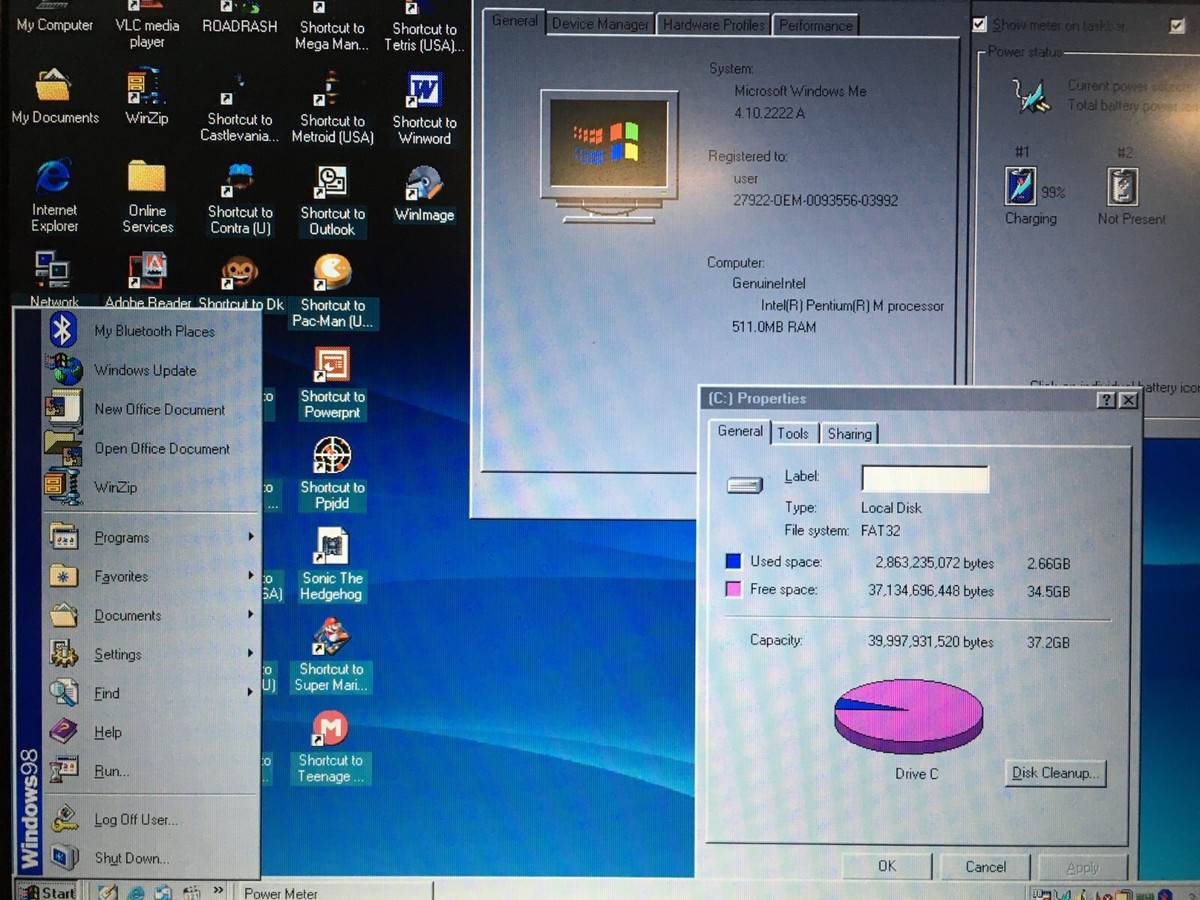This screenshot has height=900, width=1200.
Task: Open Tools tab in (C:) Properties
Action: pos(793,433)
